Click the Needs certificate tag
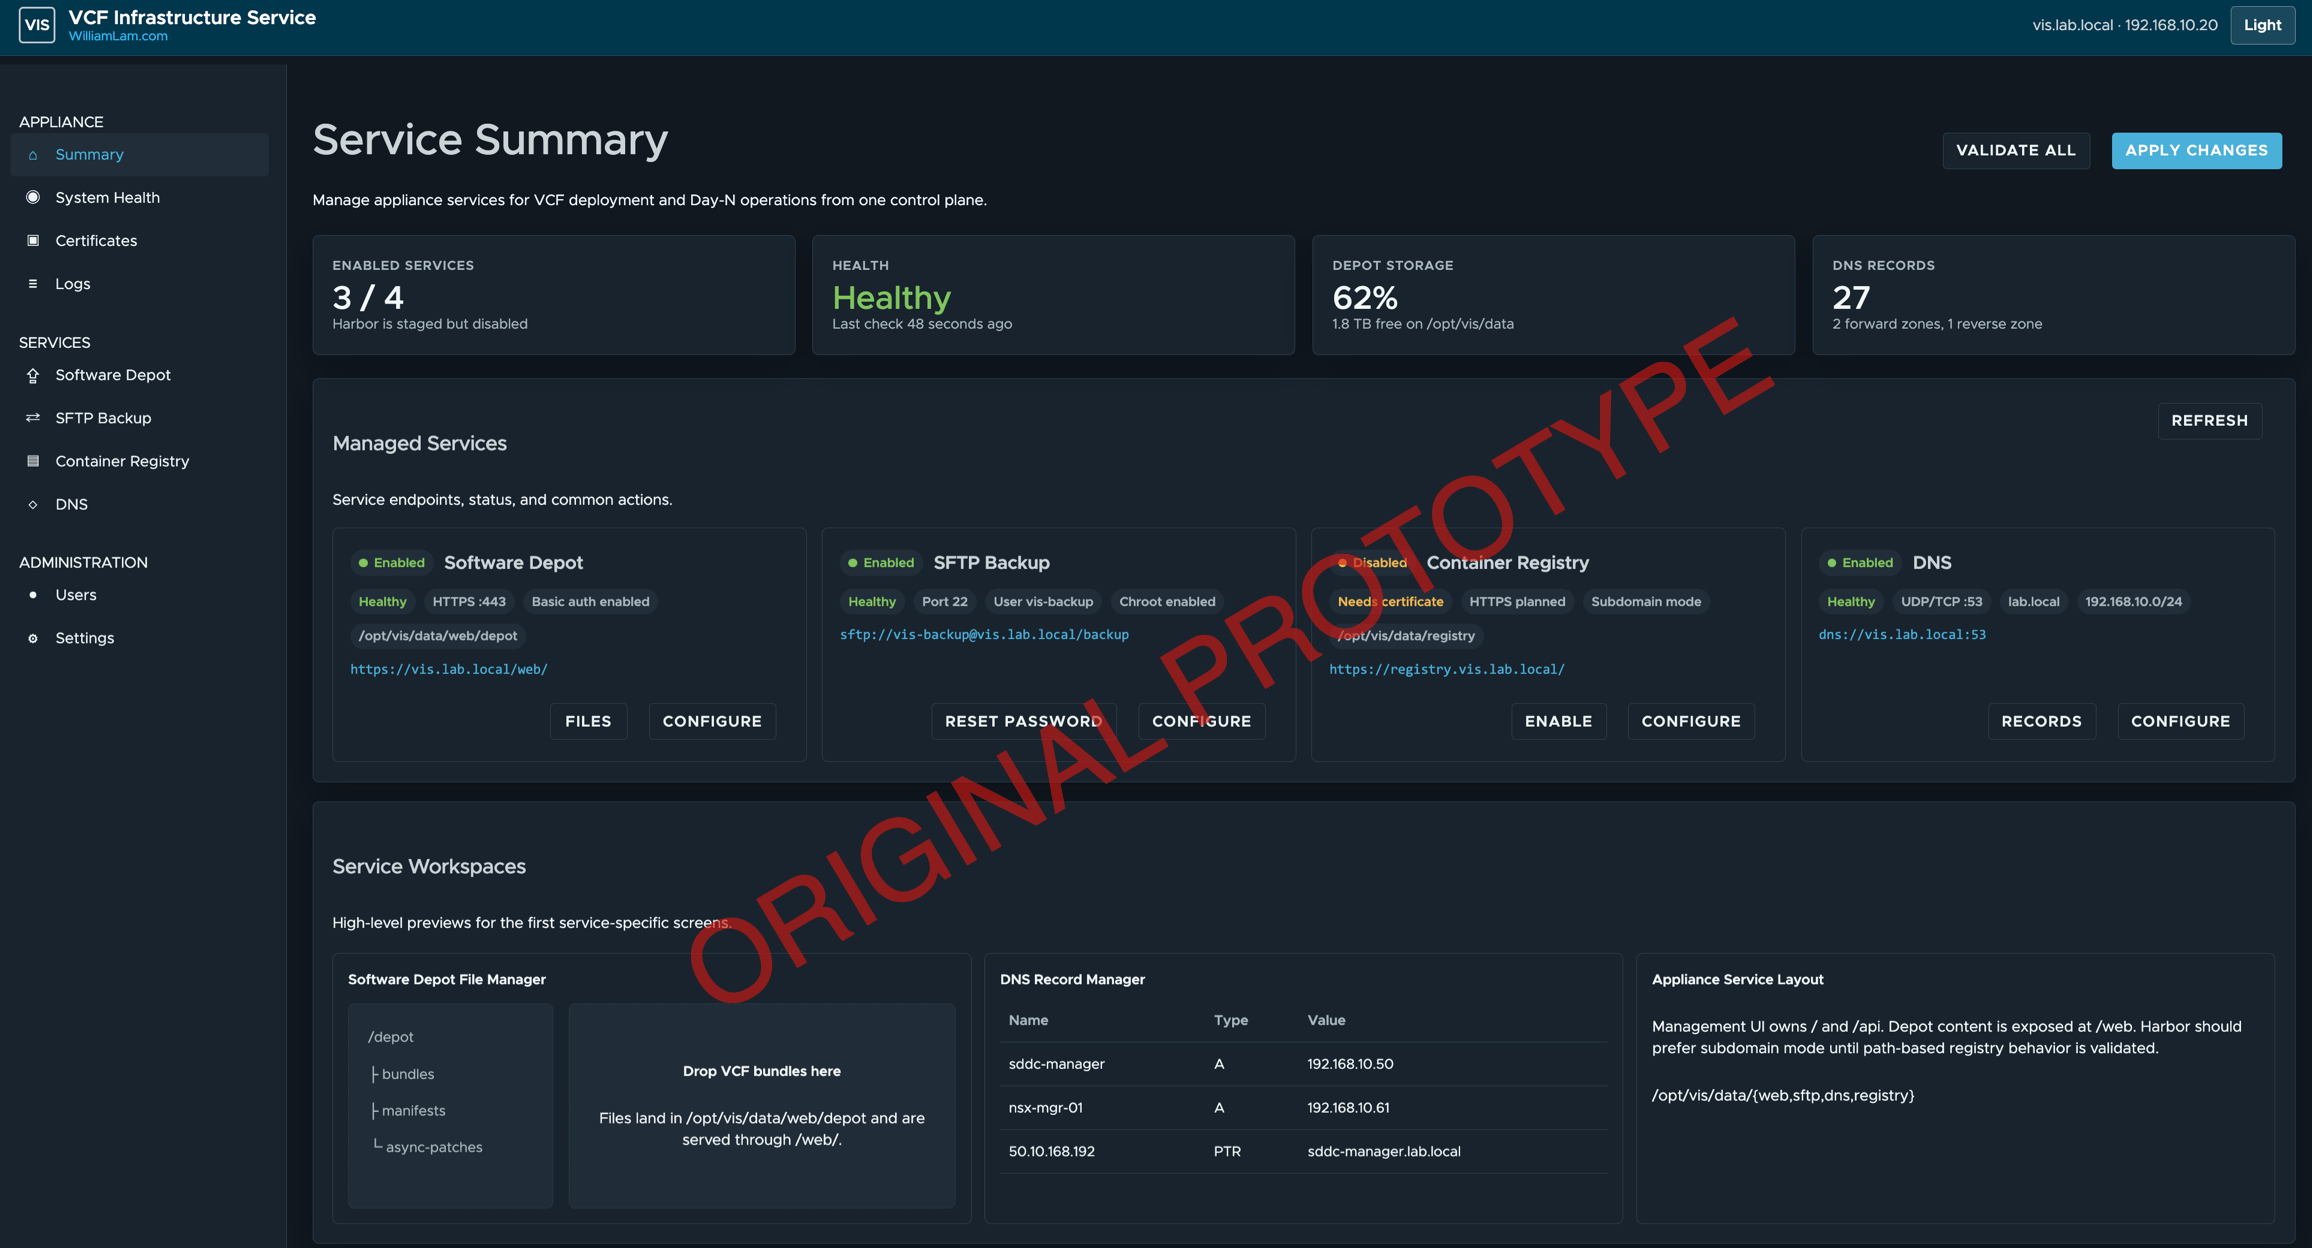 [x=1390, y=602]
